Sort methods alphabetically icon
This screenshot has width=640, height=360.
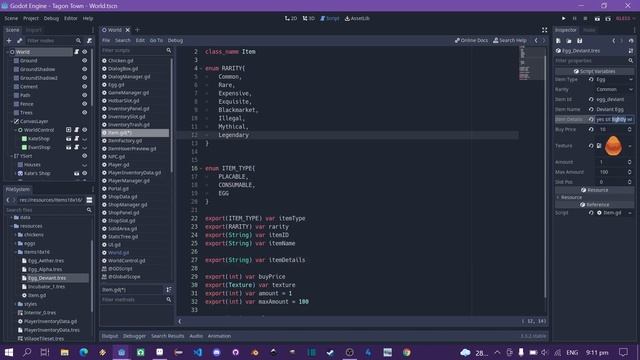pos(169,289)
